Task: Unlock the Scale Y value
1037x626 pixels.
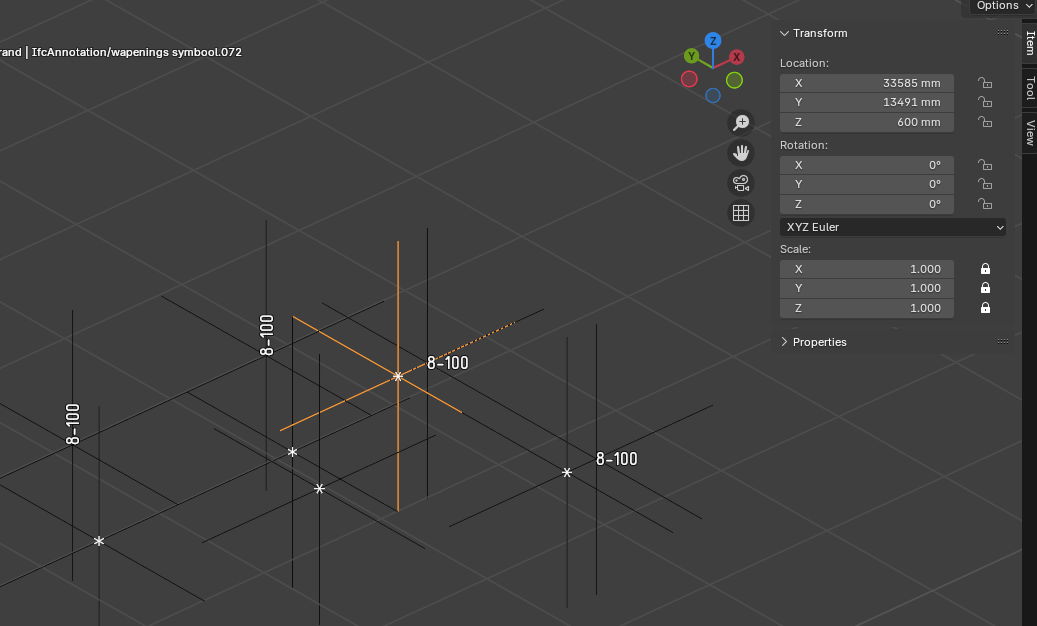Action: coord(985,288)
